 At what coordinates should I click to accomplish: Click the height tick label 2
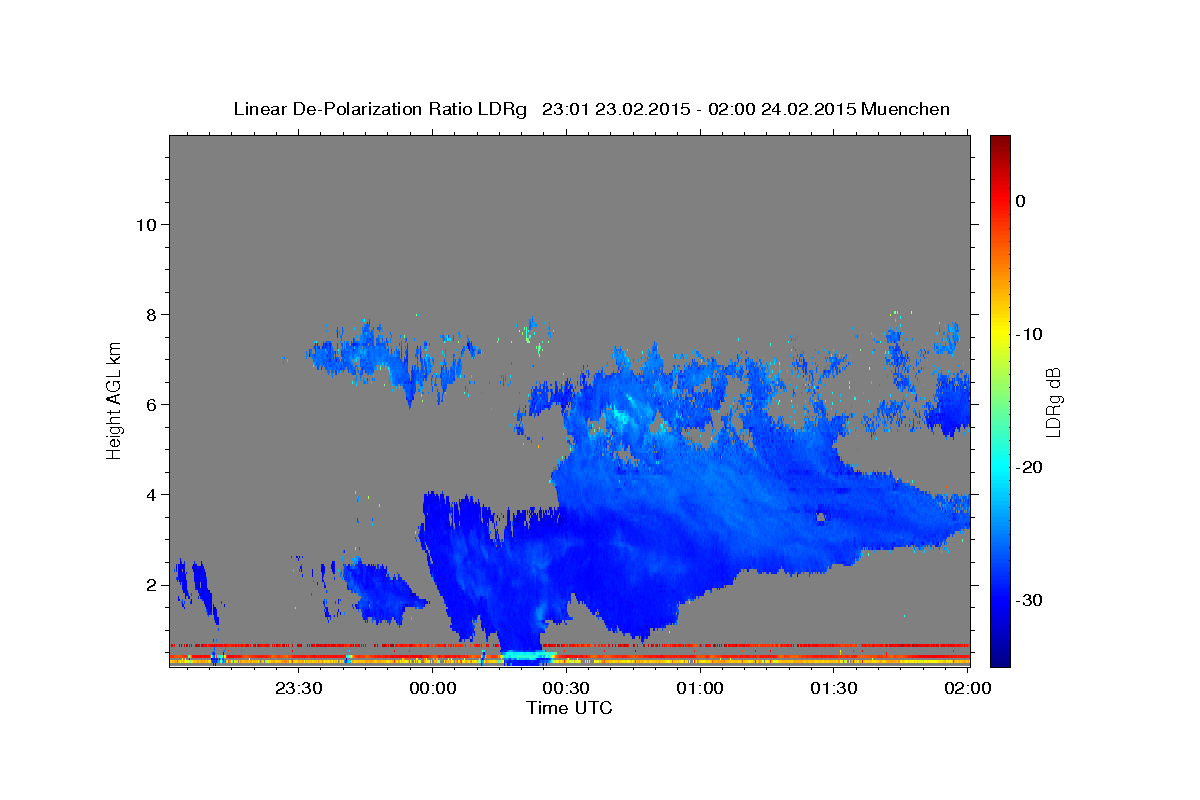pyautogui.click(x=153, y=585)
